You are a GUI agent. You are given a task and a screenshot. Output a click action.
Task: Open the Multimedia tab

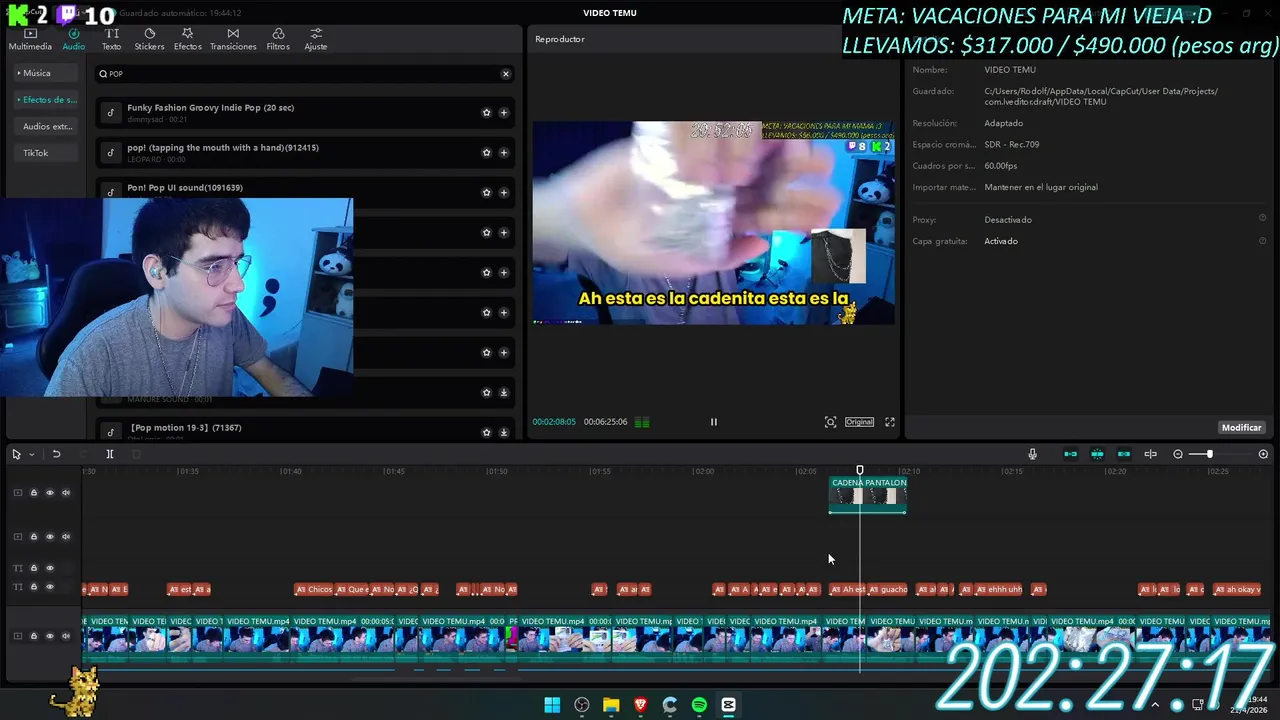coord(30,39)
